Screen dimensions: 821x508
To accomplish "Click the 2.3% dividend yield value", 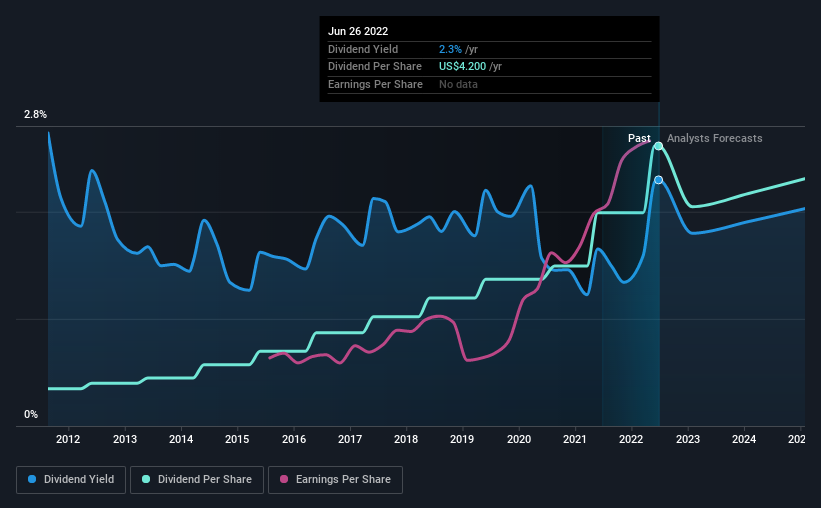I will click(450, 49).
